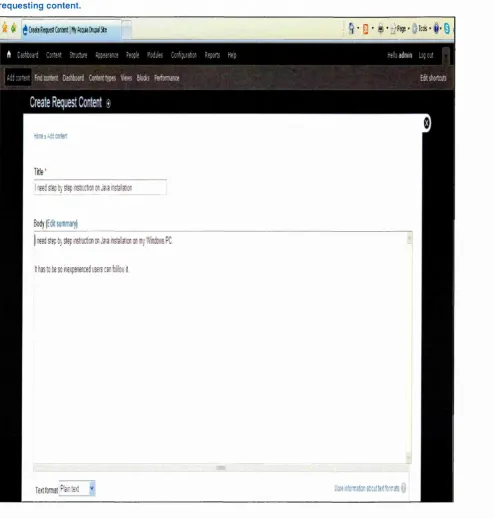Click the Find content shortcut
The image size is (494, 519).
pos(46,78)
